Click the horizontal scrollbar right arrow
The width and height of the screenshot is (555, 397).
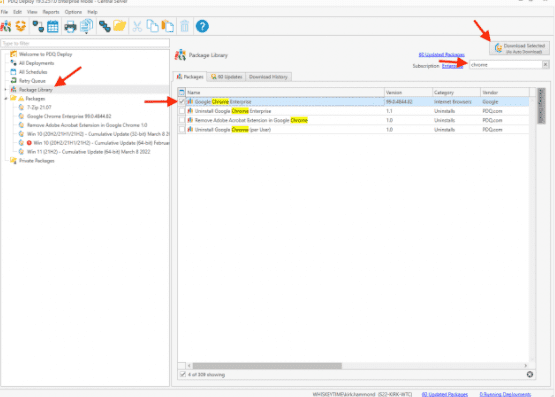[x=525, y=366]
